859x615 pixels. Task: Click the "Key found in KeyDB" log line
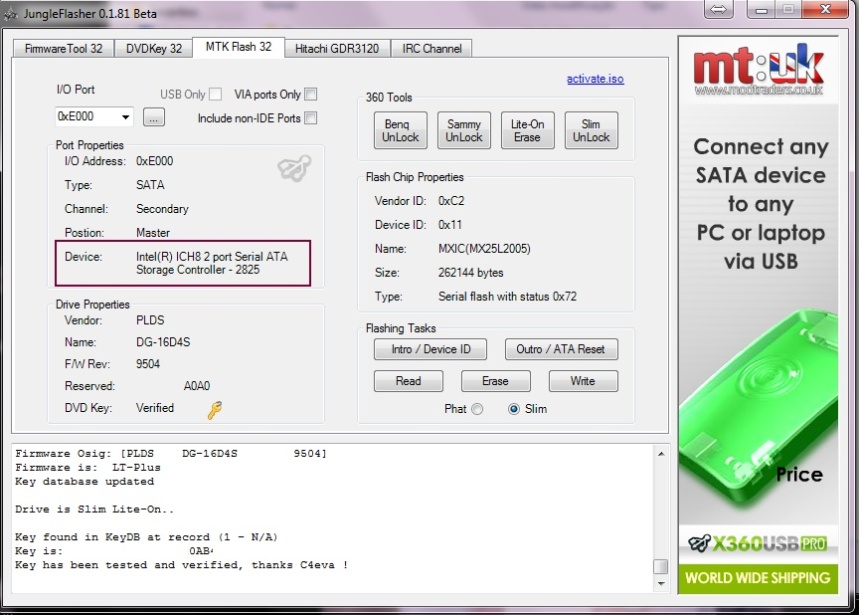pyautogui.click(x=146, y=537)
